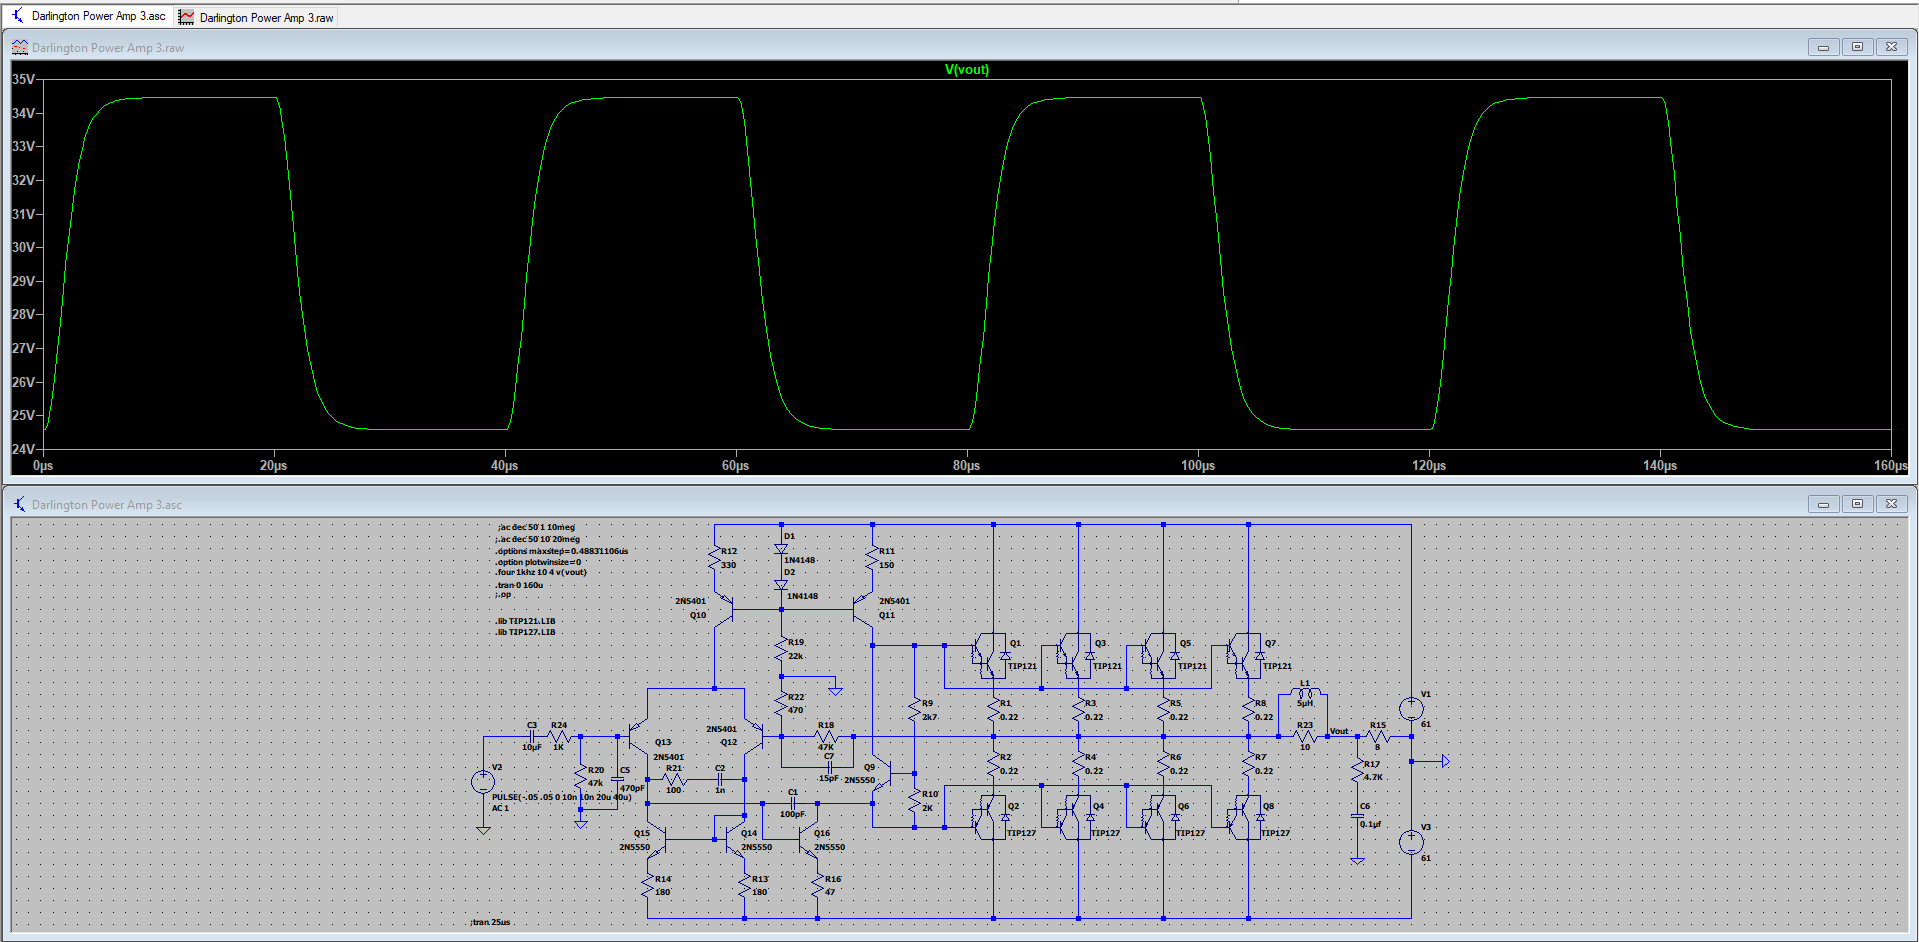Screen dimensions: 1919x942
Task: Click the 120µs time axis label
Action: (x=1429, y=465)
